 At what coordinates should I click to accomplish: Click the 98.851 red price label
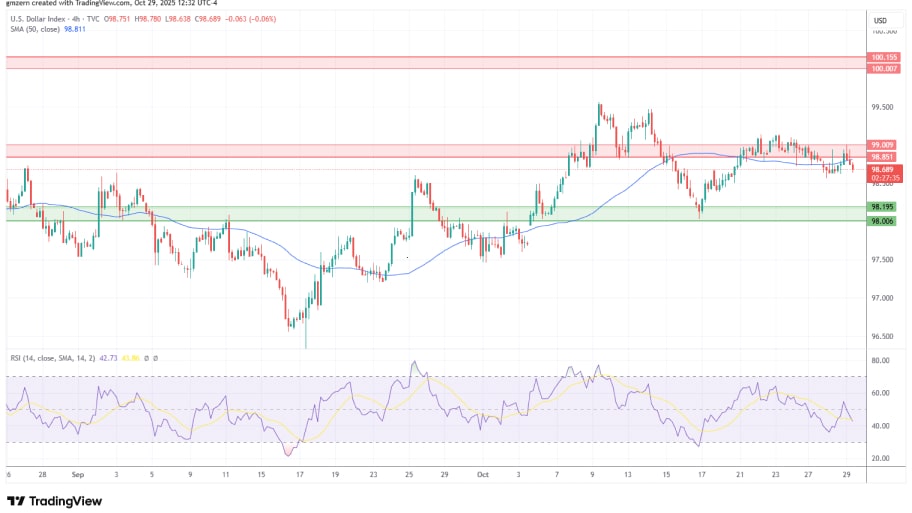click(883, 156)
